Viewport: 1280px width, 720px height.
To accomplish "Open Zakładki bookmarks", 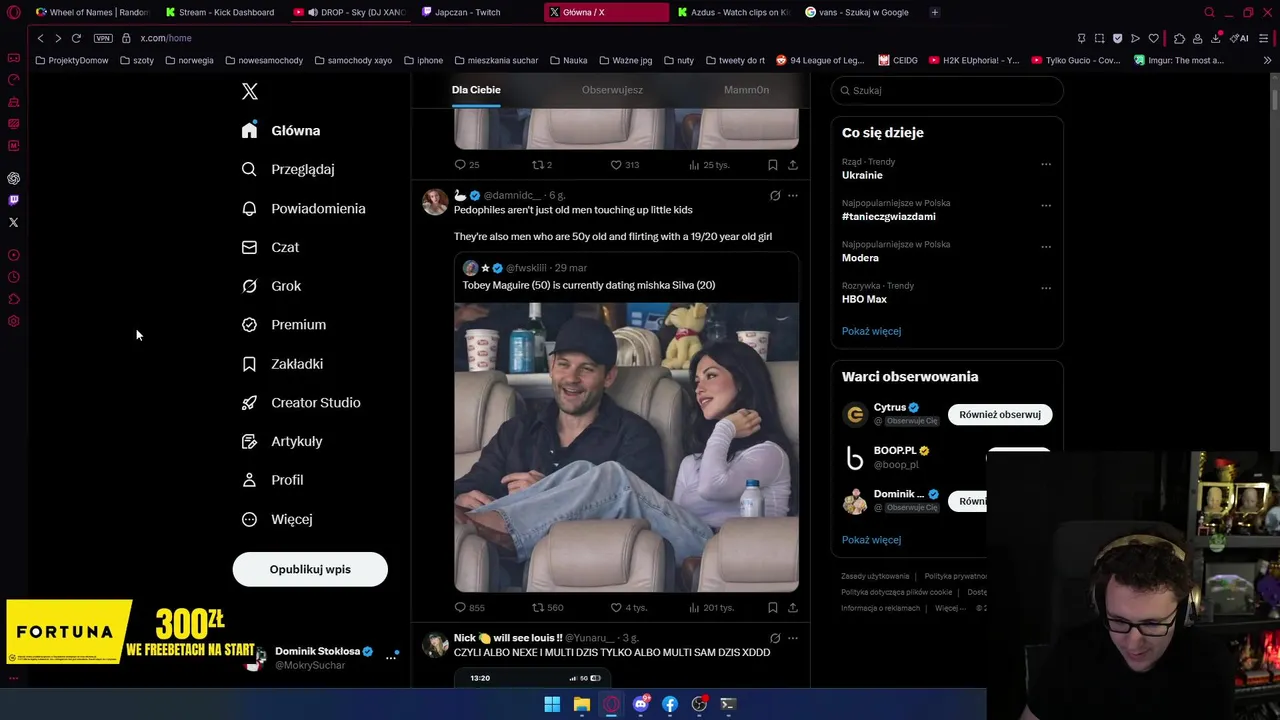I will click(x=282, y=364).
